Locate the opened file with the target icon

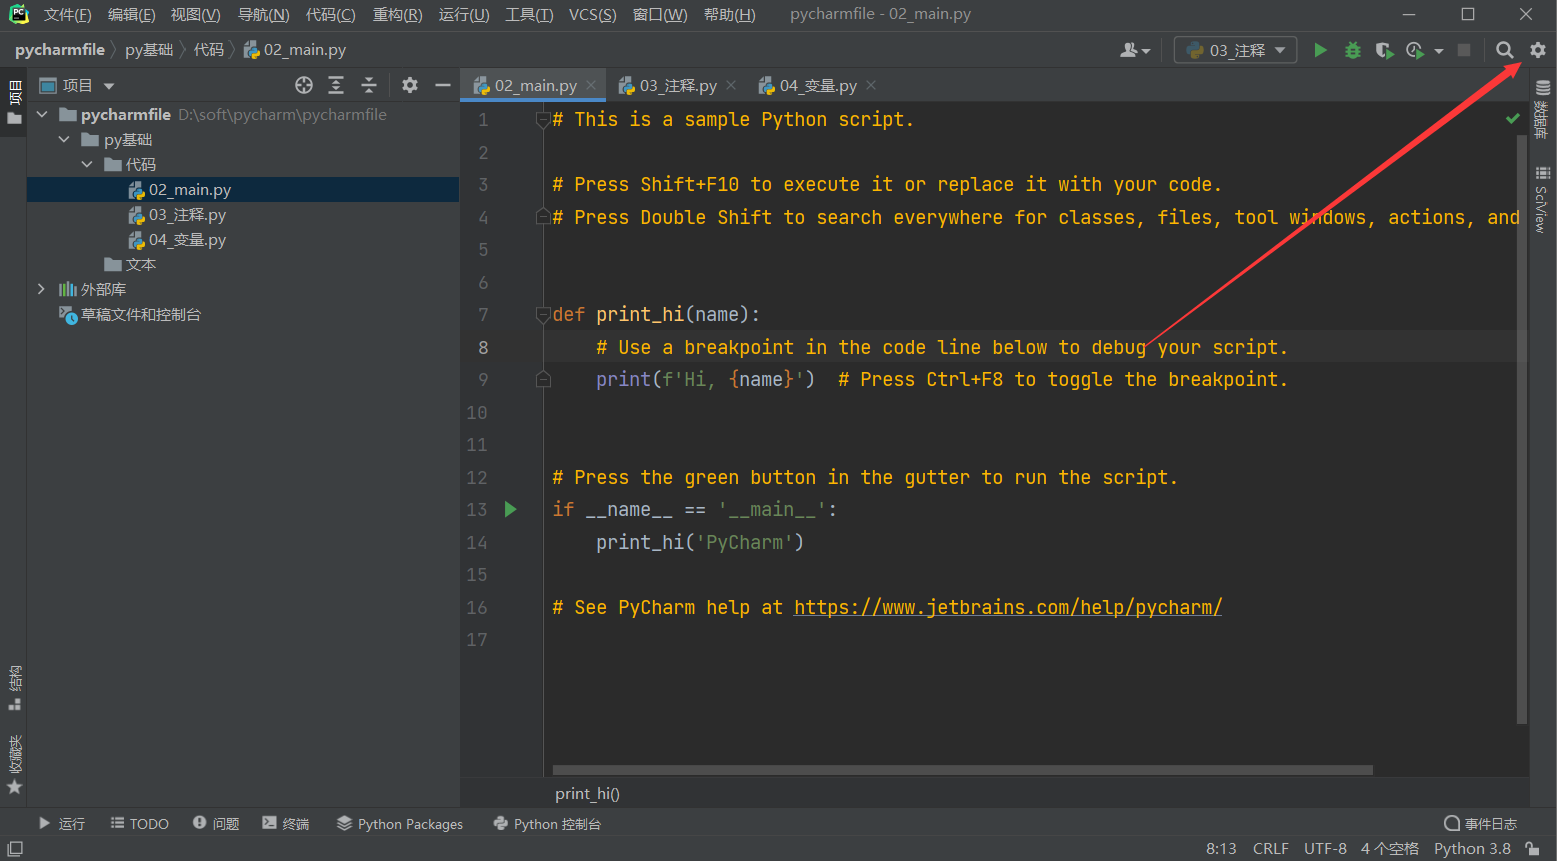(304, 85)
